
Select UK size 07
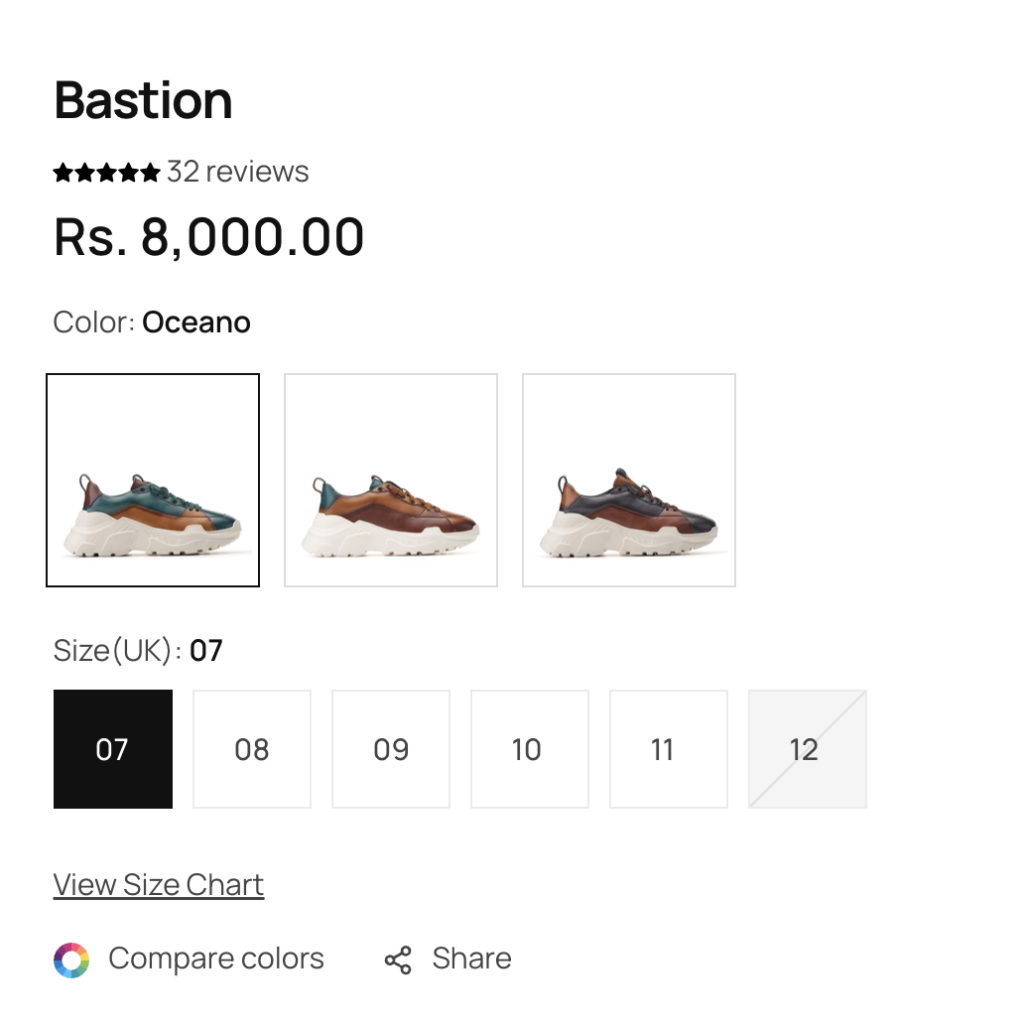coord(113,749)
